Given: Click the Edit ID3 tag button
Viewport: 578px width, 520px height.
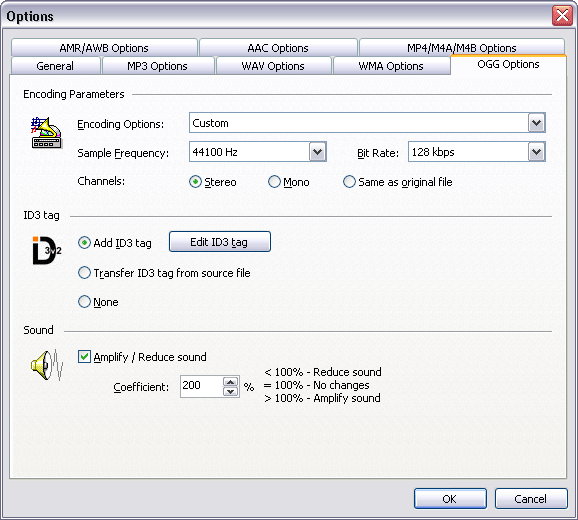Looking at the screenshot, I should [220, 242].
